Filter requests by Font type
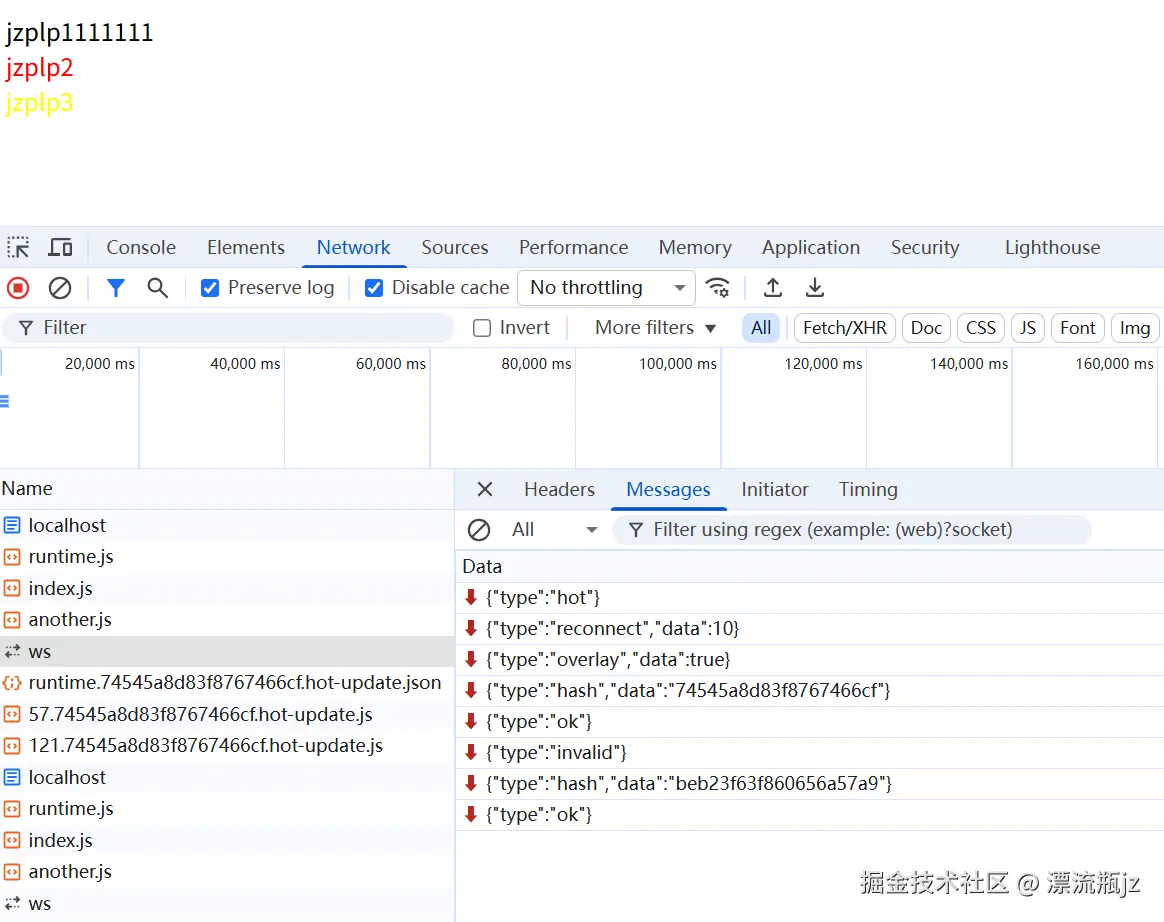Screen dimensions: 1164x922 coord(1078,328)
